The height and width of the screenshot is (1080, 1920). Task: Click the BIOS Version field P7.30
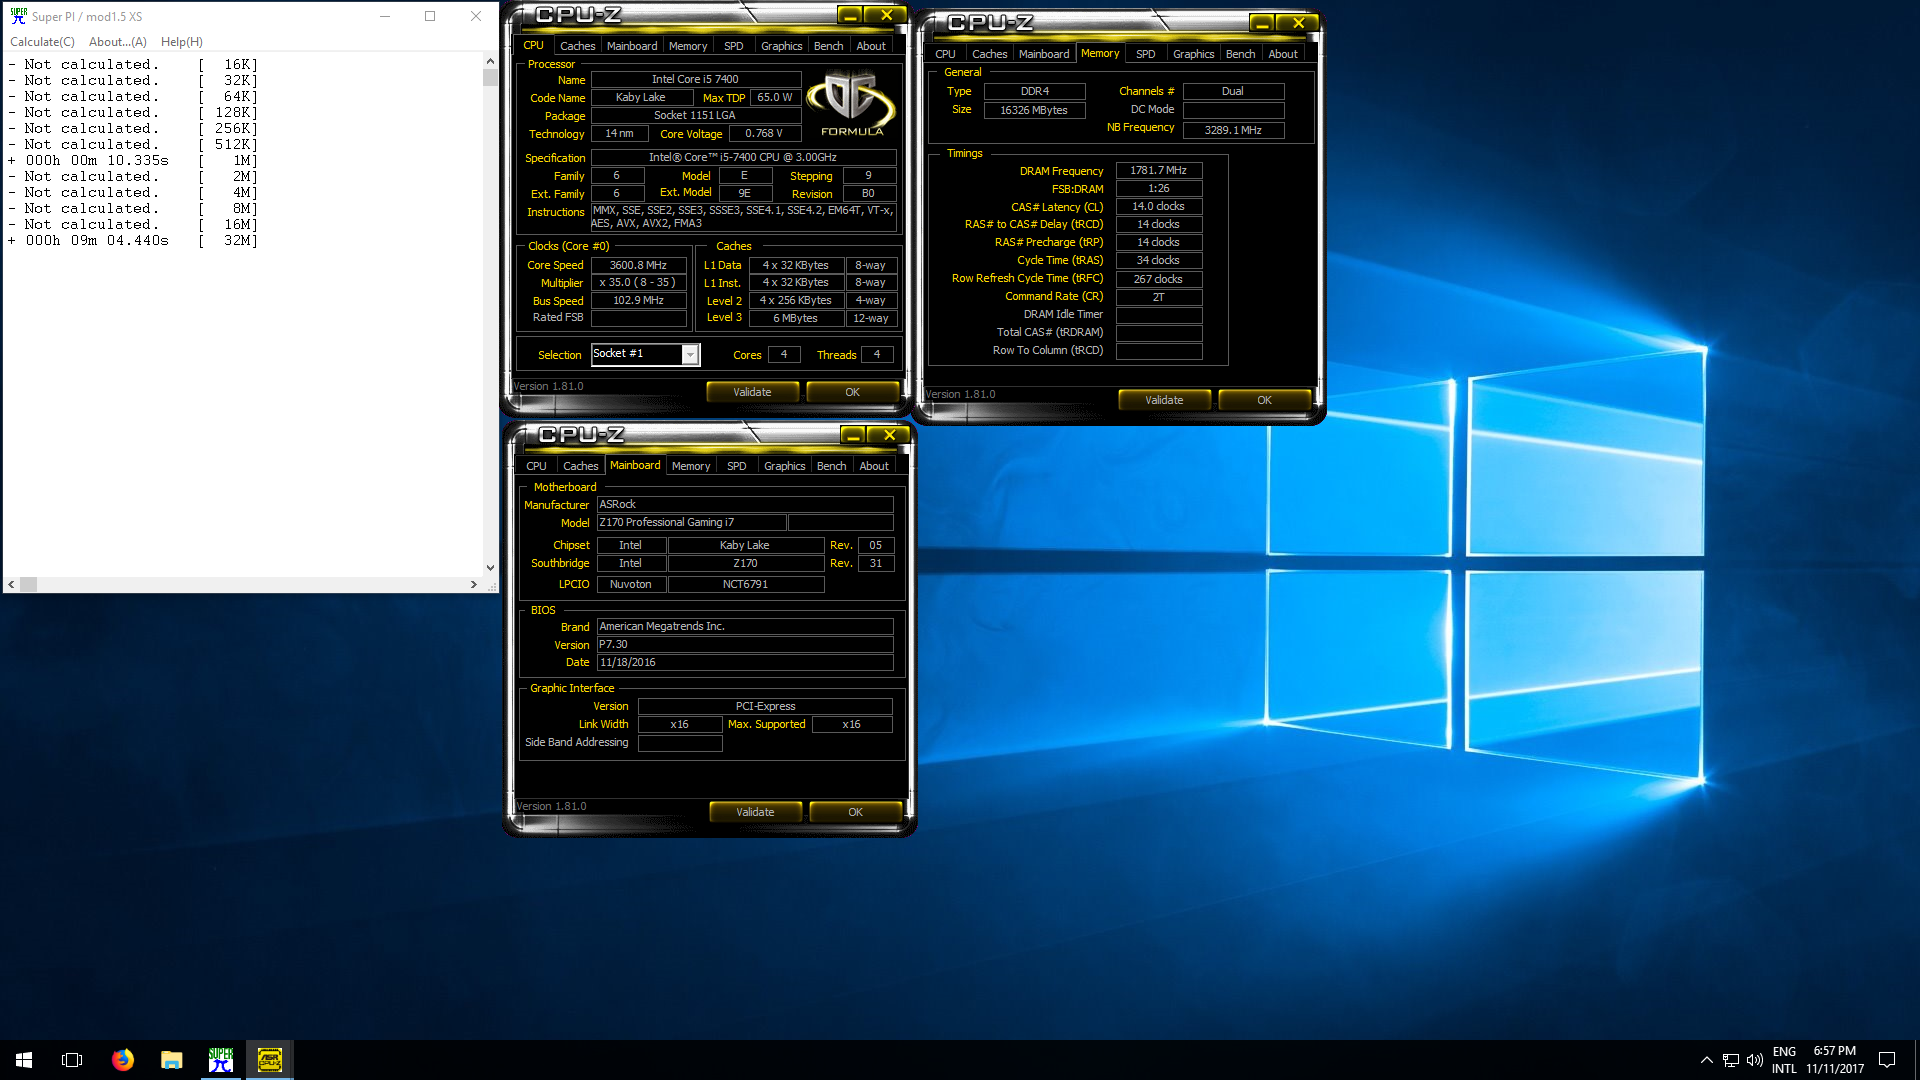[x=744, y=645]
